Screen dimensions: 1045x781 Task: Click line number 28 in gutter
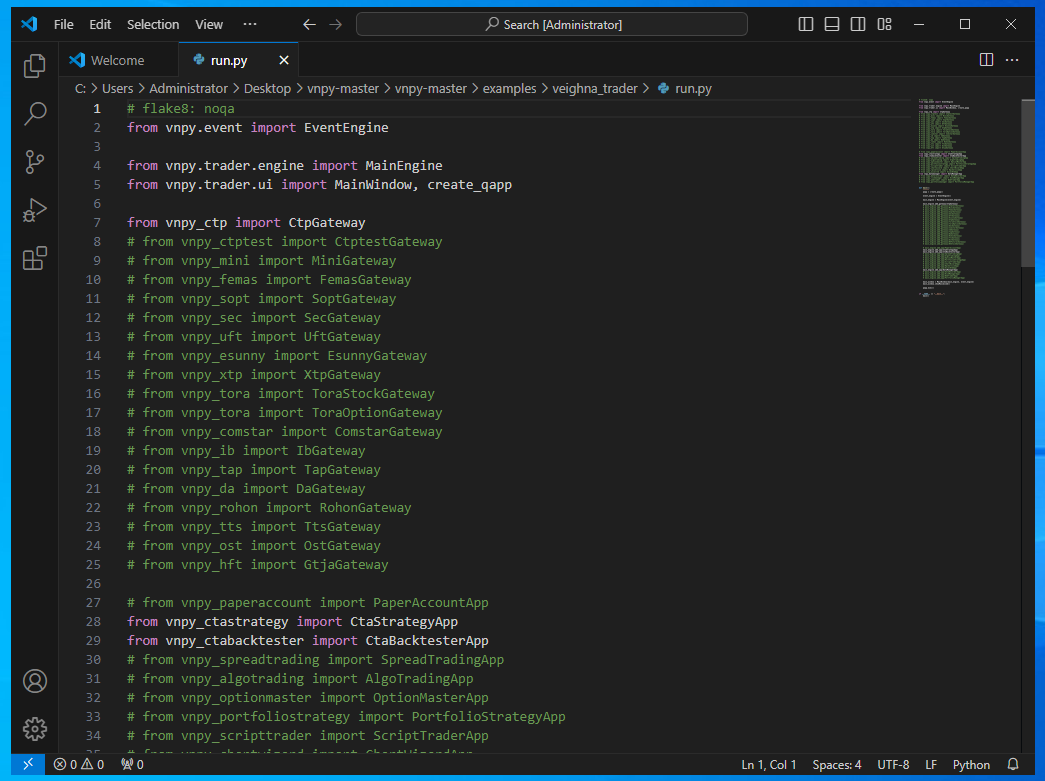(93, 622)
